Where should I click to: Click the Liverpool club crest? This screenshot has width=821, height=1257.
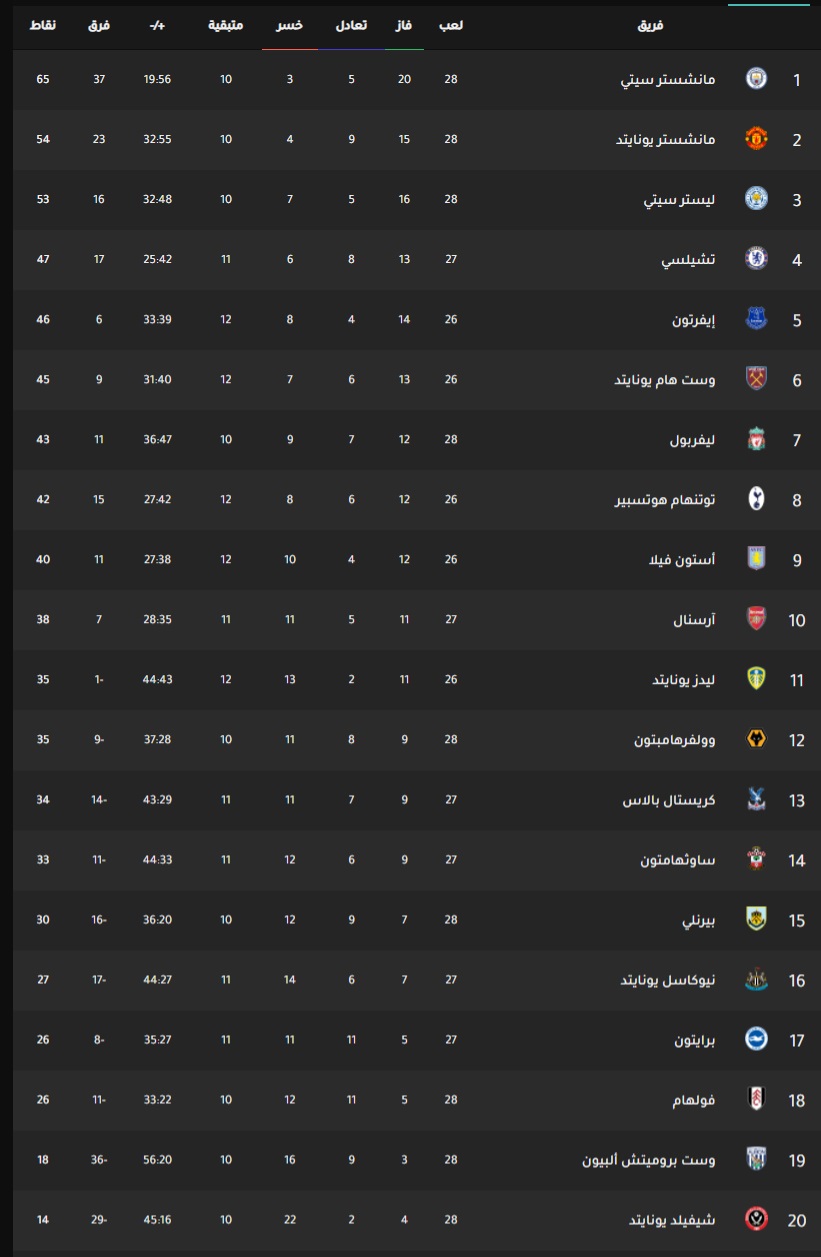click(756, 439)
